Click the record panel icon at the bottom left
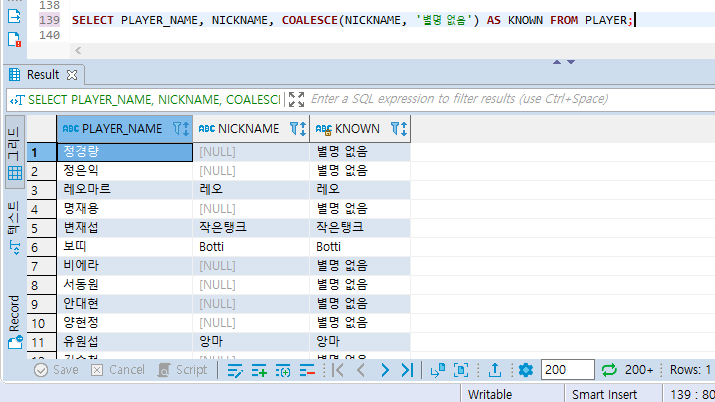Image resolution: width=715 pixels, height=402 pixels. (x=15, y=342)
